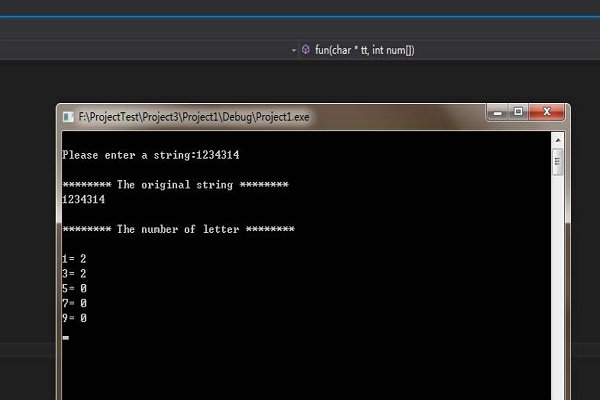Screen dimensions: 600x400
Task: Click the echoed 1234314 output line
Action: point(83,200)
